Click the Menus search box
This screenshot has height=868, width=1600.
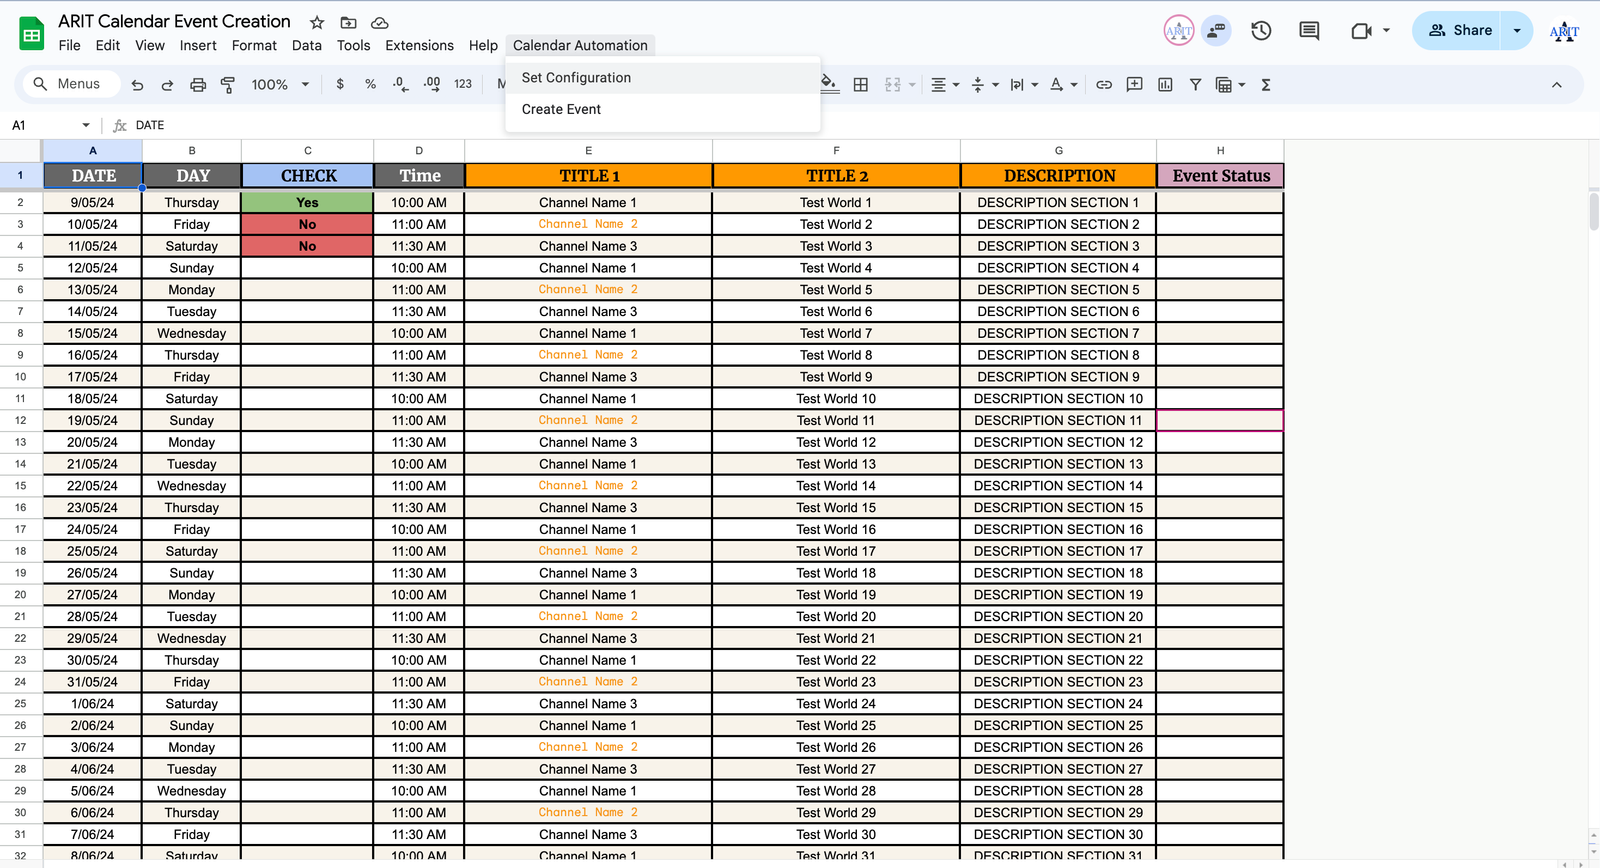click(70, 84)
